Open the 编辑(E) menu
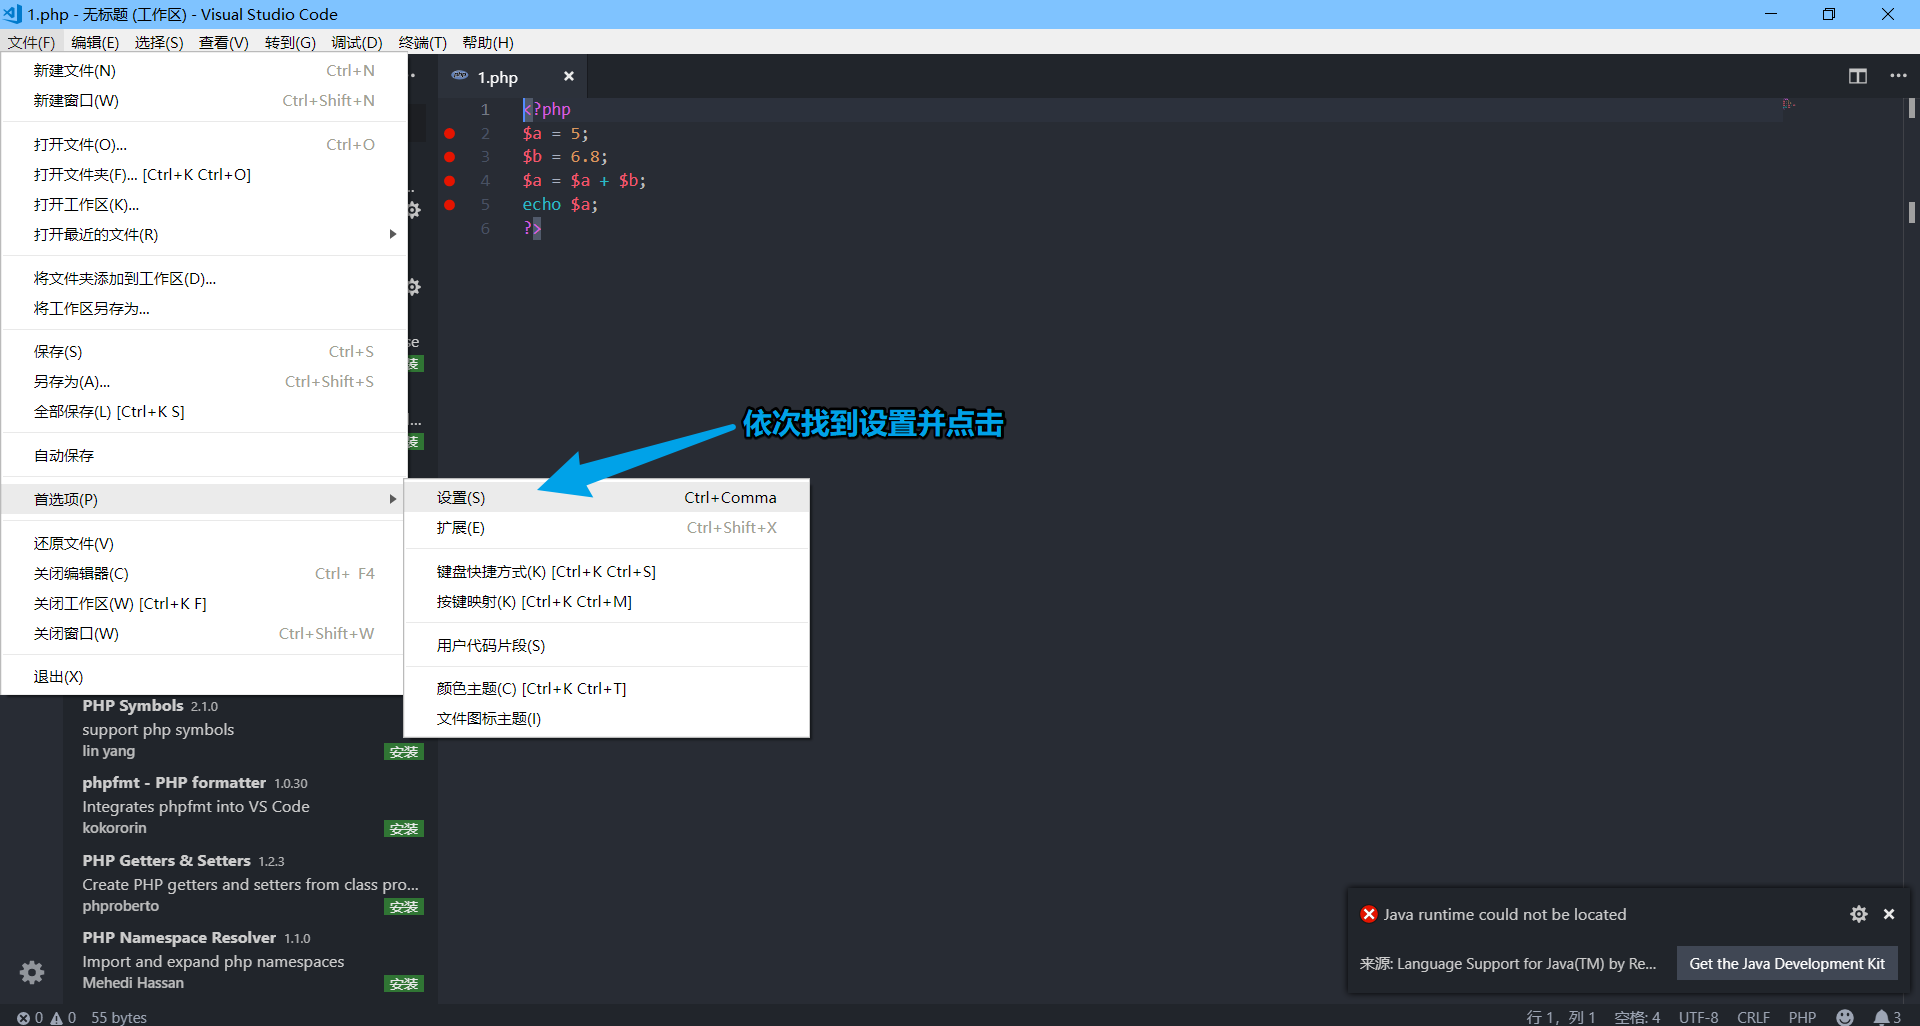The image size is (1920, 1026). coord(95,42)
